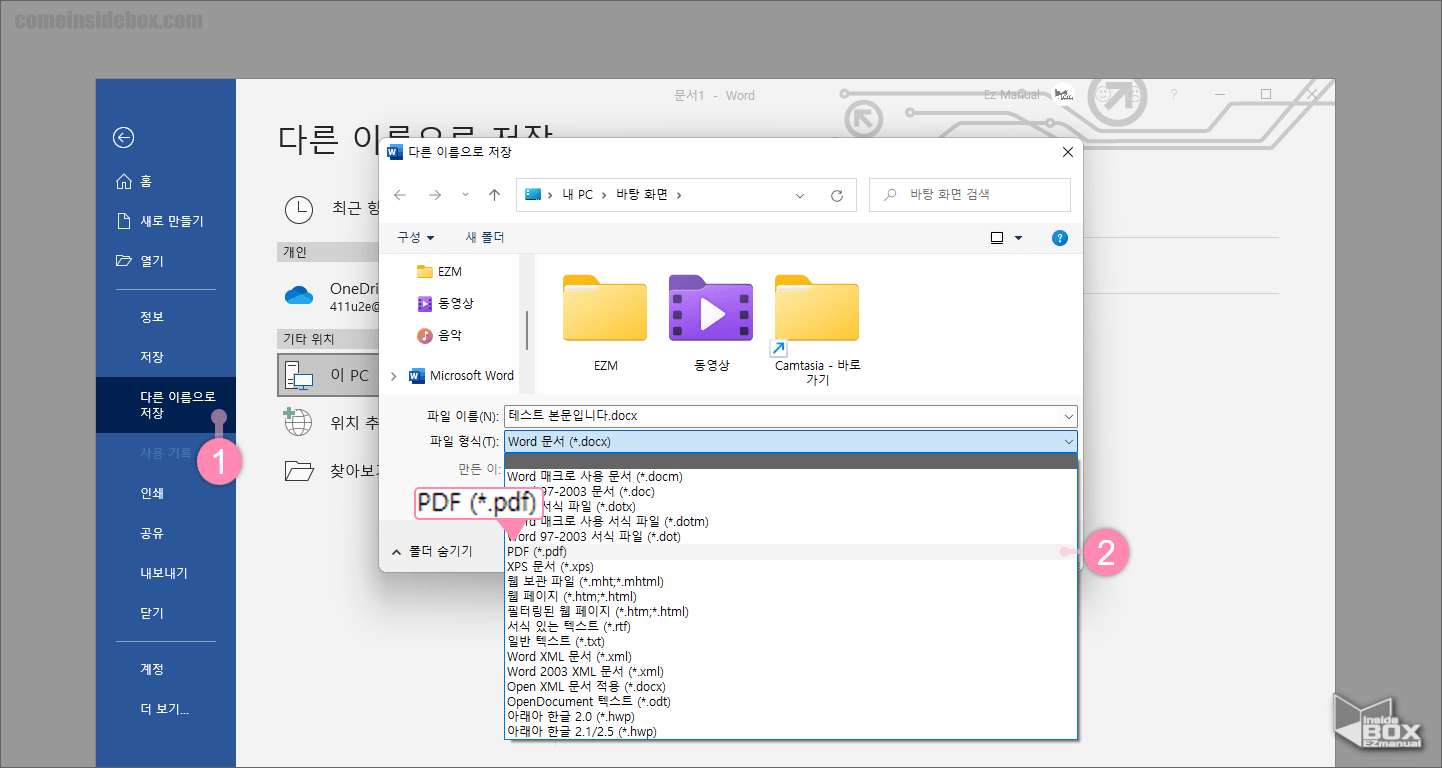This screenshot has height=768, width=1442.
Task: Select 내보내기 in the sidebar
Action: [165, 573]
